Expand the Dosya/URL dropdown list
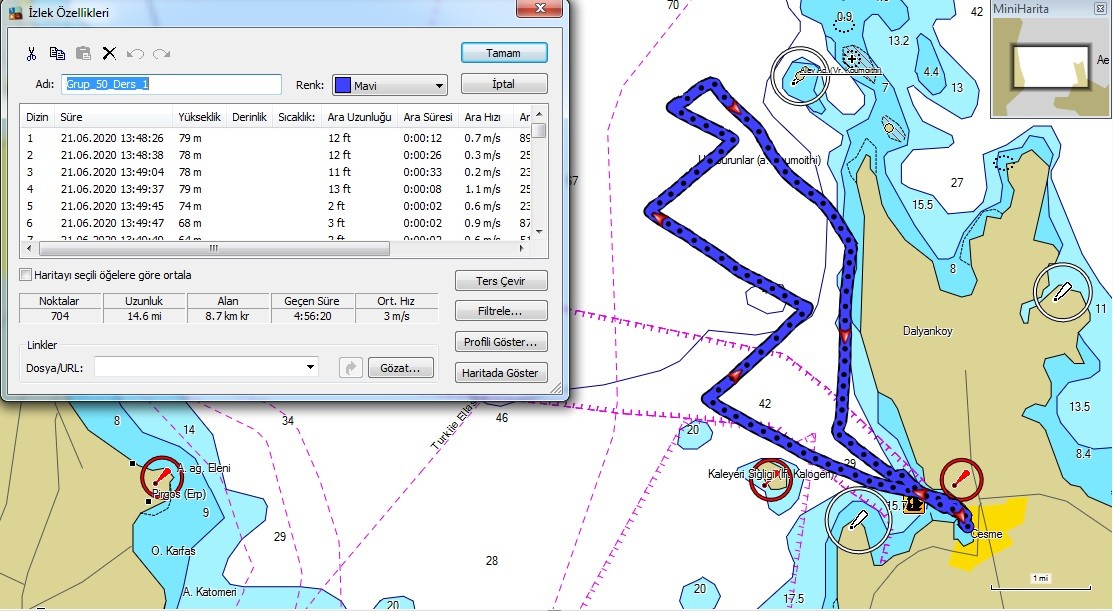 [x=310, y=368]
